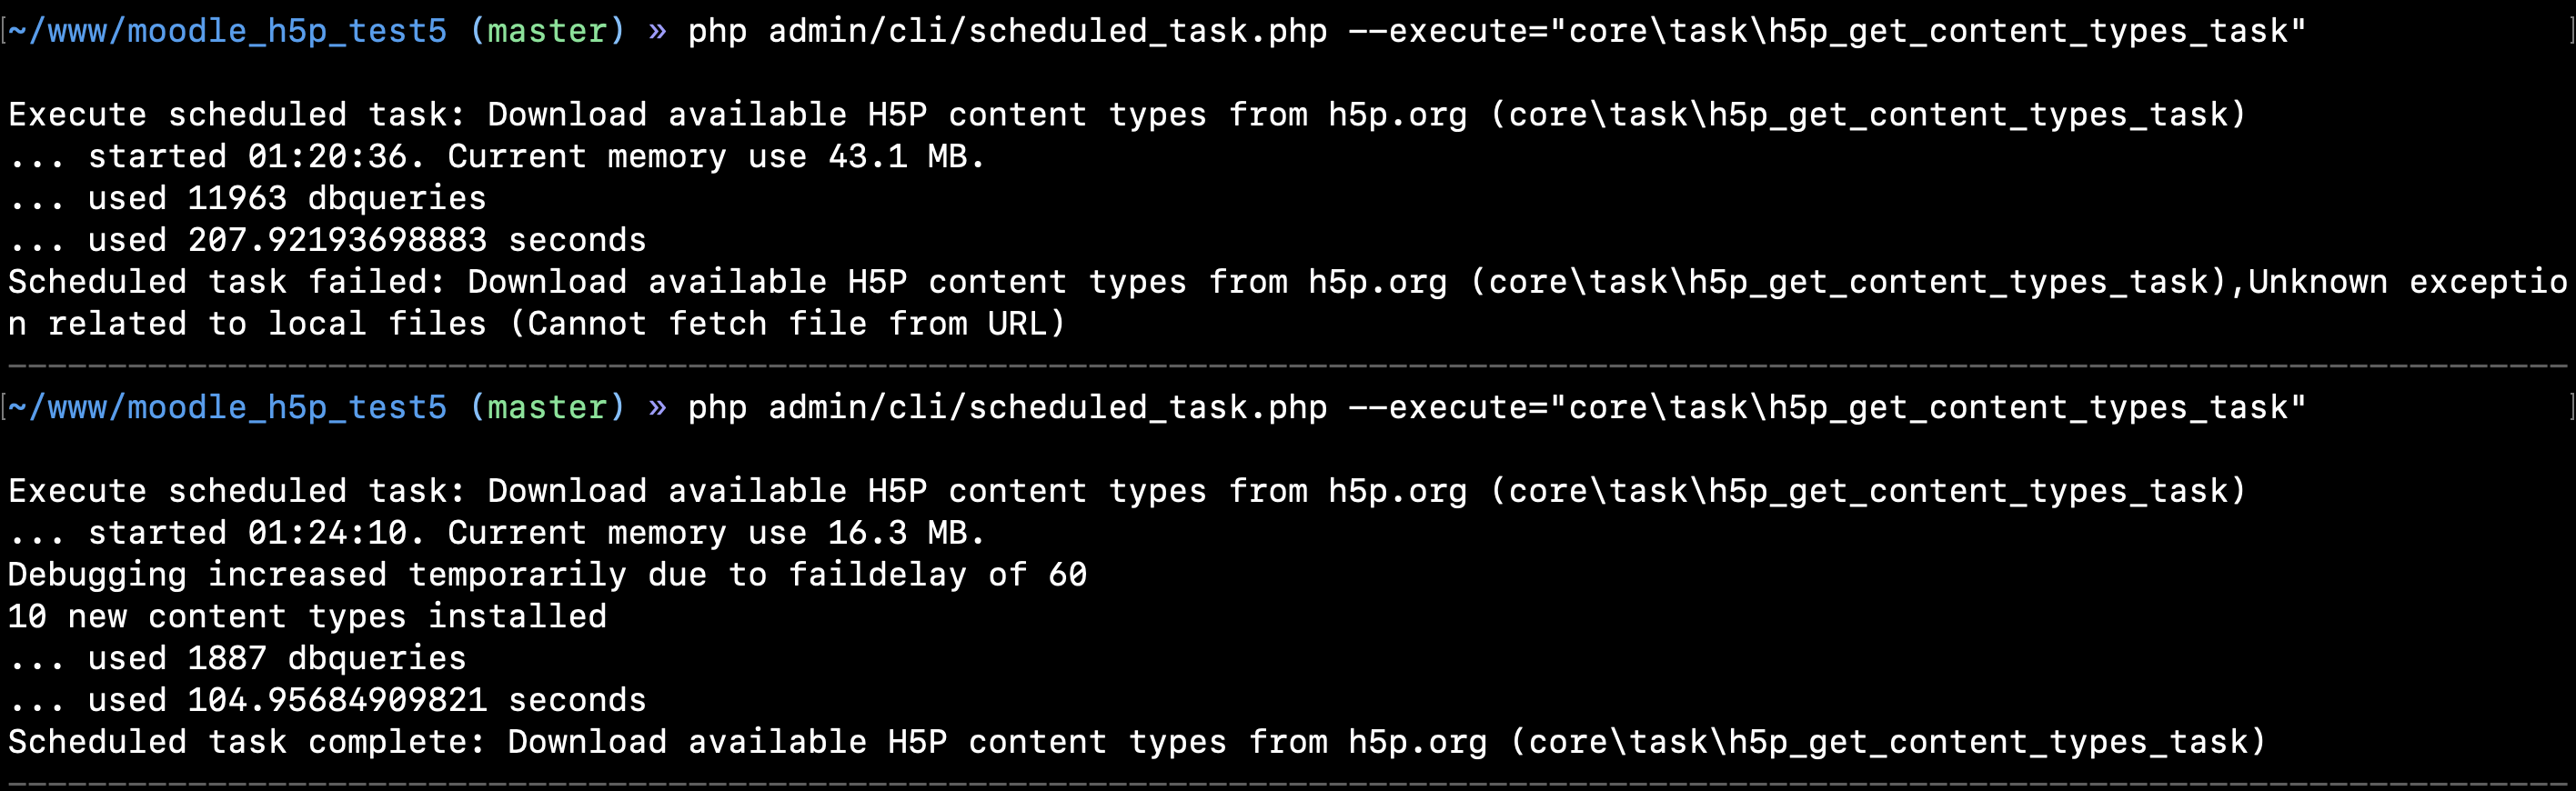
Task: Click the first prompt's » arrow symbol
Action: (x=657, y=31)
